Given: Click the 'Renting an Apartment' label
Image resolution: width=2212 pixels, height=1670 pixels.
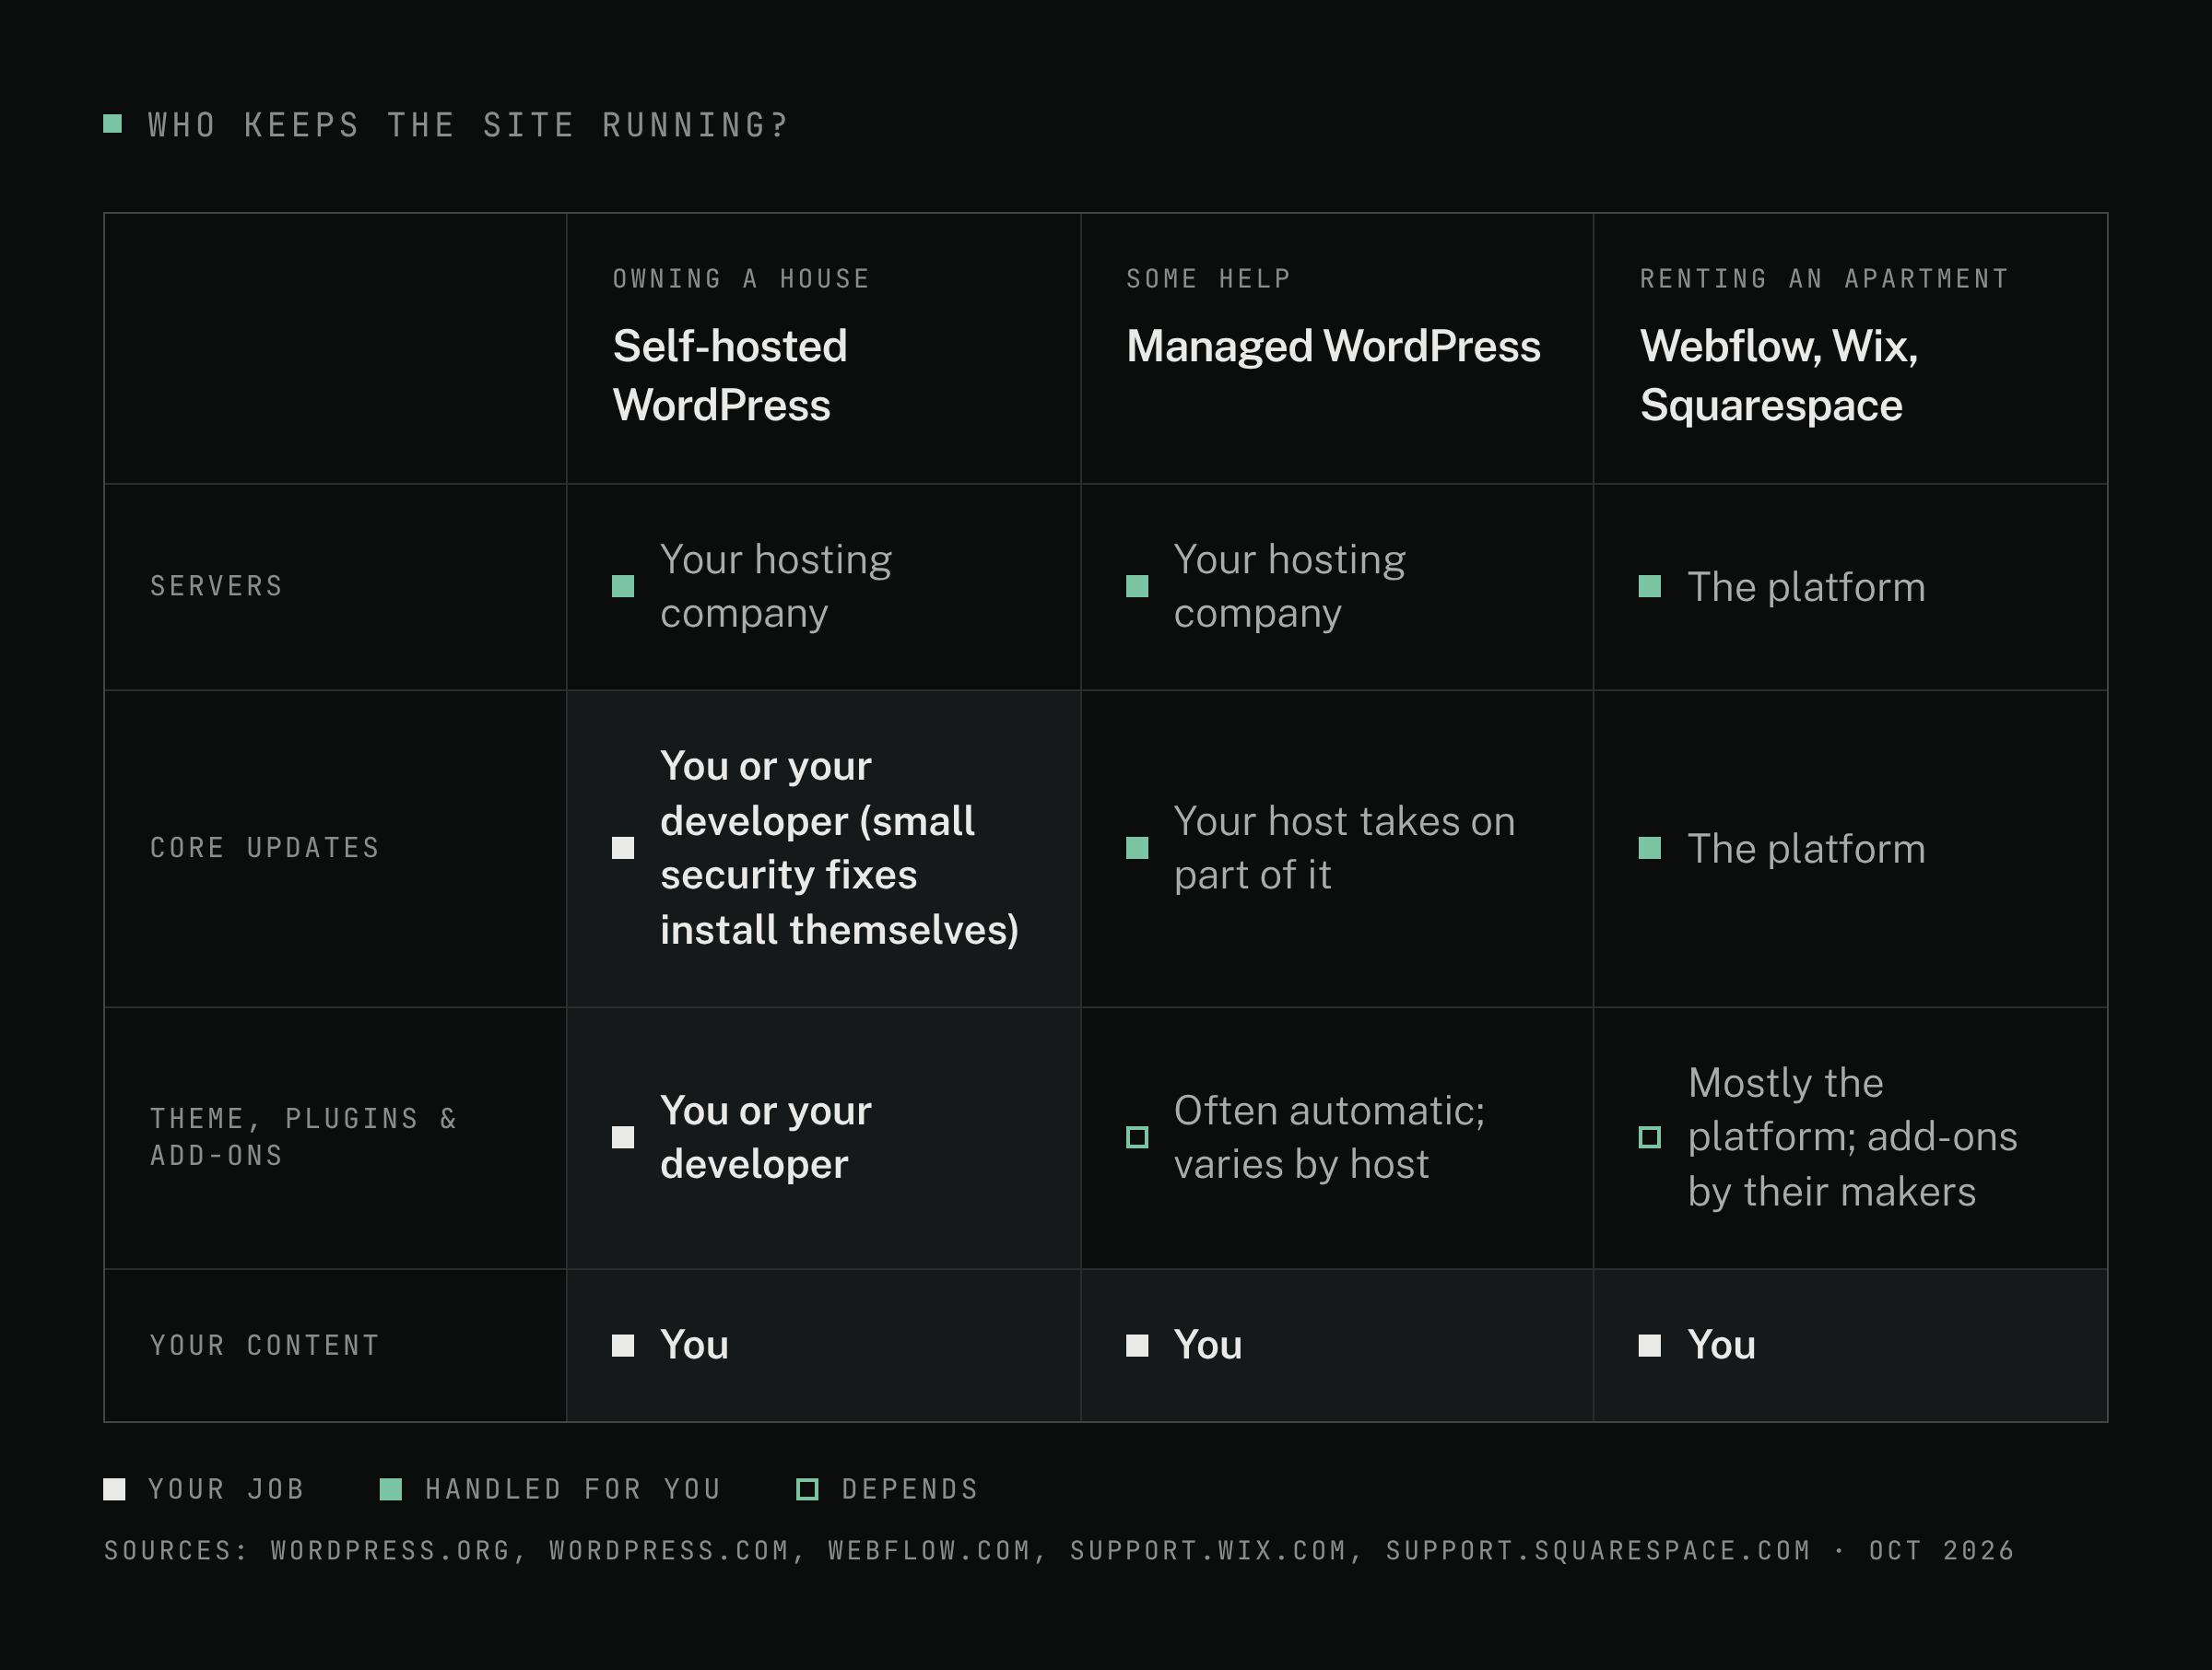Looking at the screenshot, I should click(x=1824, y=279).
